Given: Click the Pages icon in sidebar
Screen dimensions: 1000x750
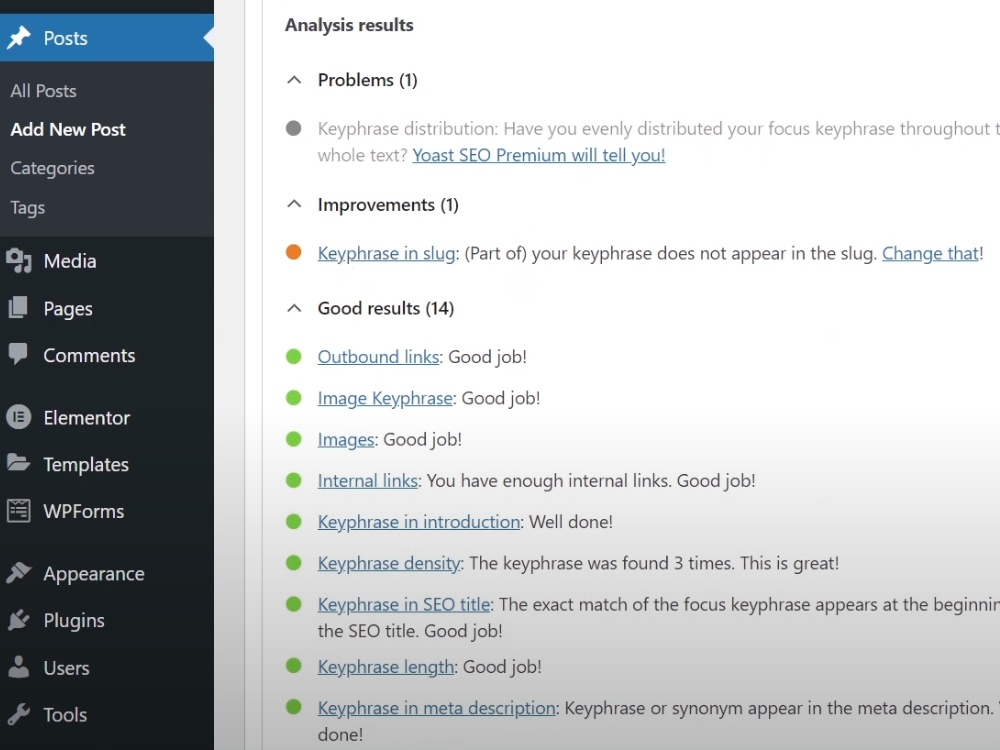Looking at the screenshot, I should 18,308.
